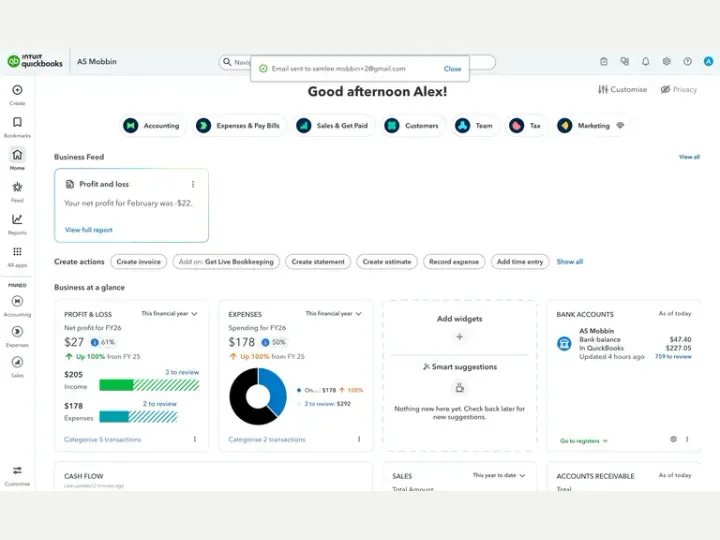This screenshot has width=720, height=540.
Task: Expand Go to registers dropdown
Action: click(584, 441)
